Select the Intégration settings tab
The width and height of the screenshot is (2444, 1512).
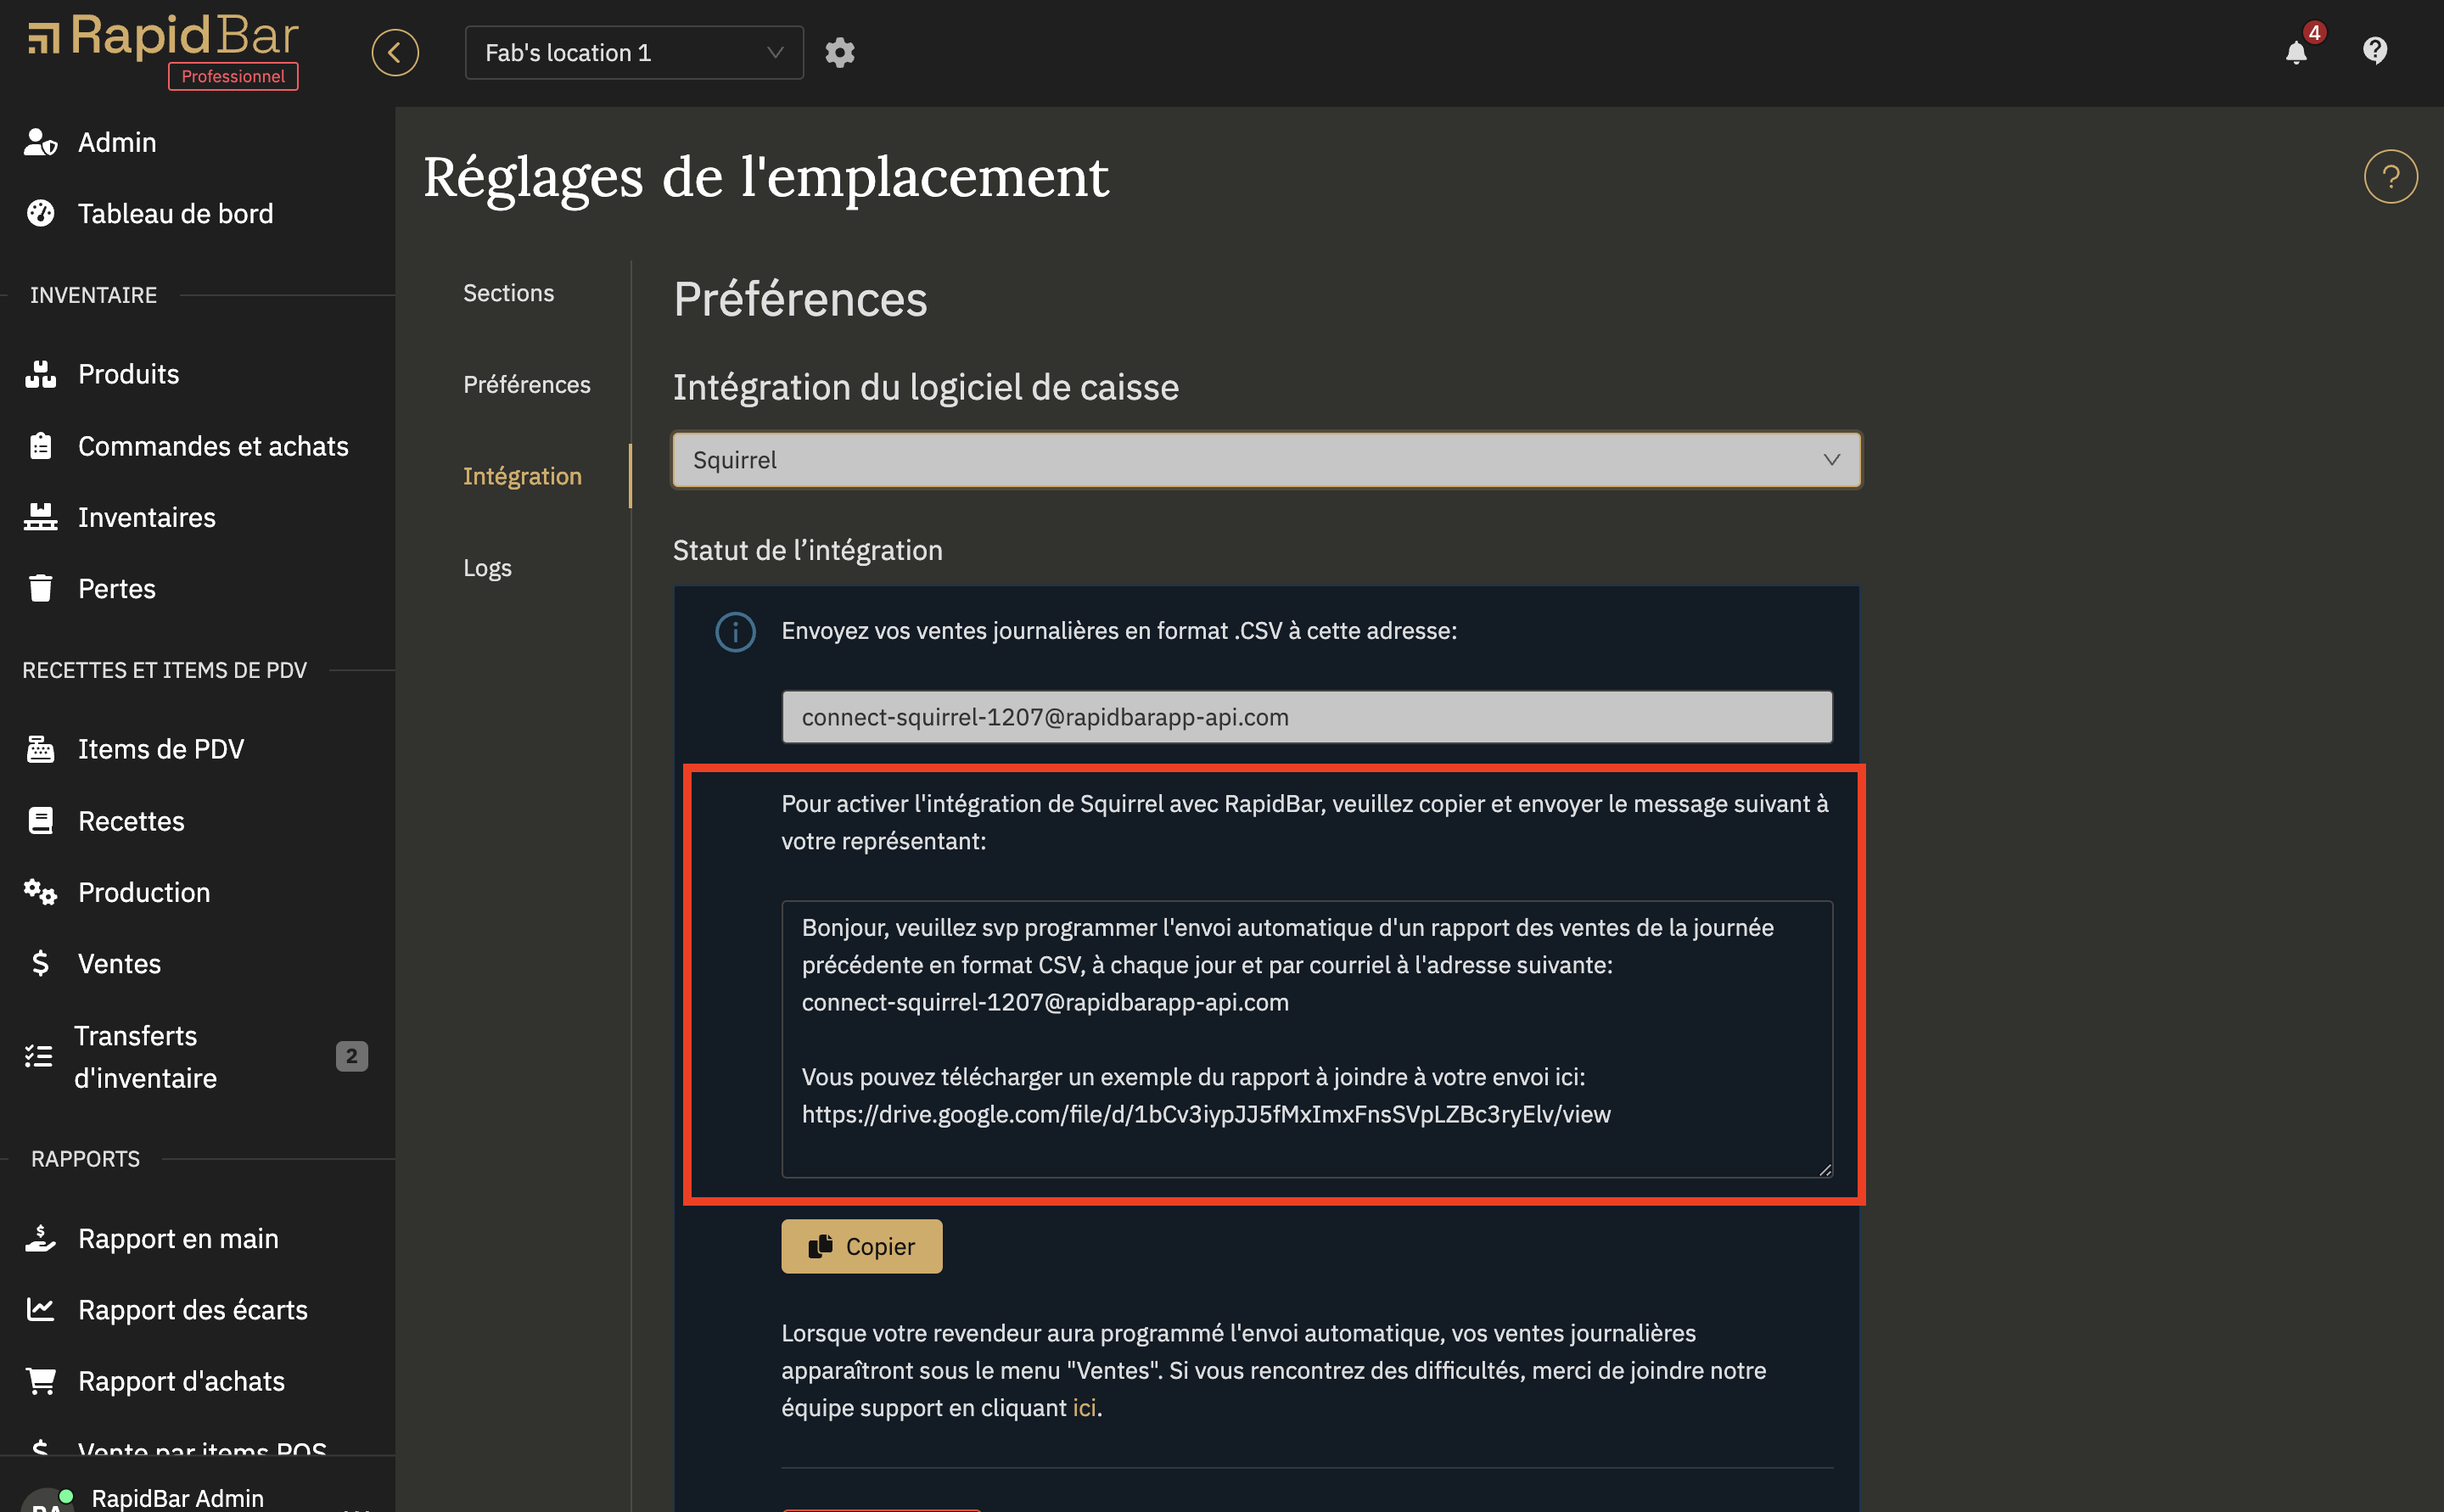(x=522, y=476)
